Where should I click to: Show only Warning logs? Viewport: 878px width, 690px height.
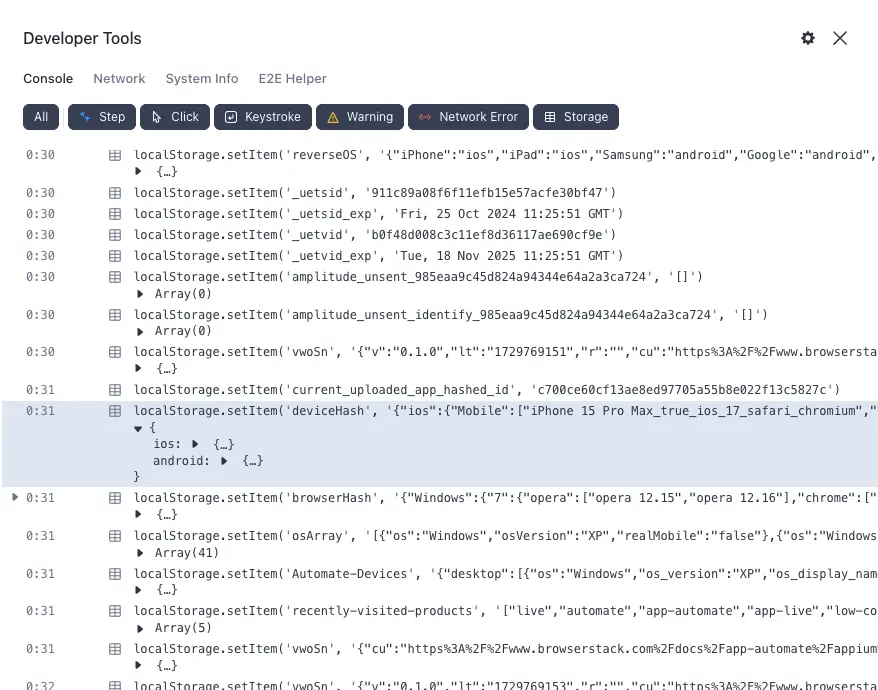coord(360,117)
